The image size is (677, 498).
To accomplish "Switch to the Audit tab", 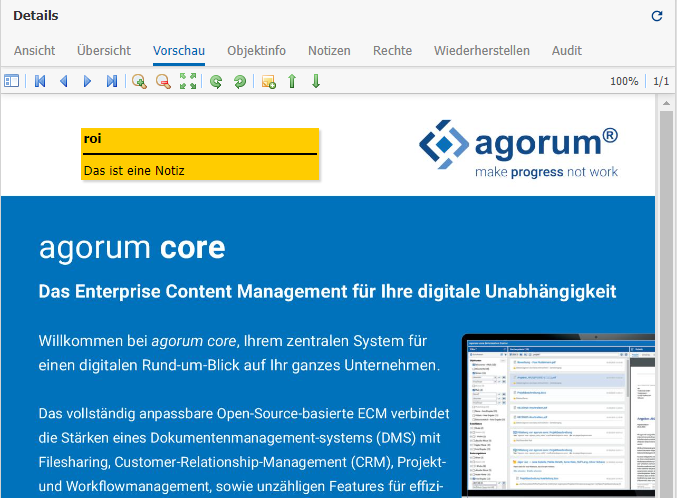I will tap(566, 51).
